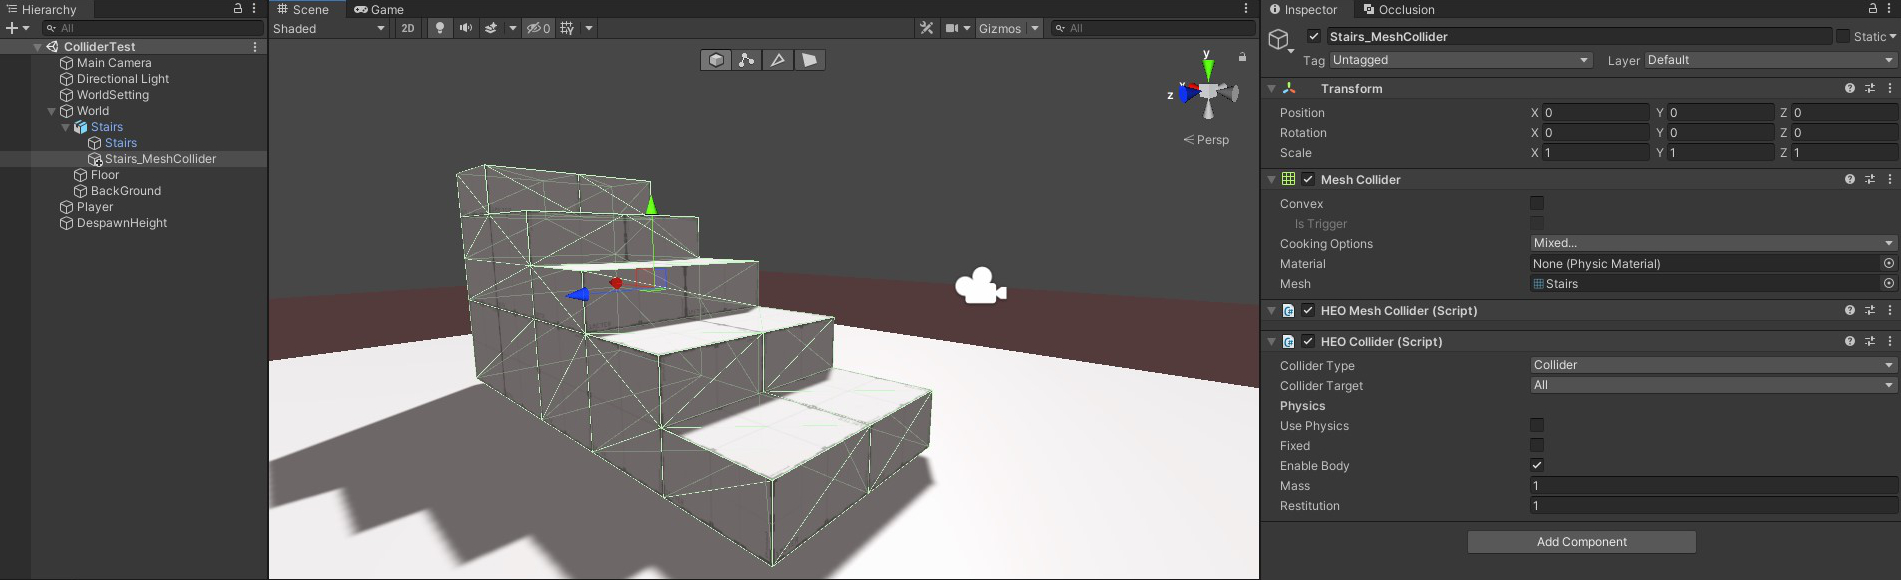The image size is (1901, 580).
Task: Toggle hidden objects visibility icon
Action: point(539,28)
